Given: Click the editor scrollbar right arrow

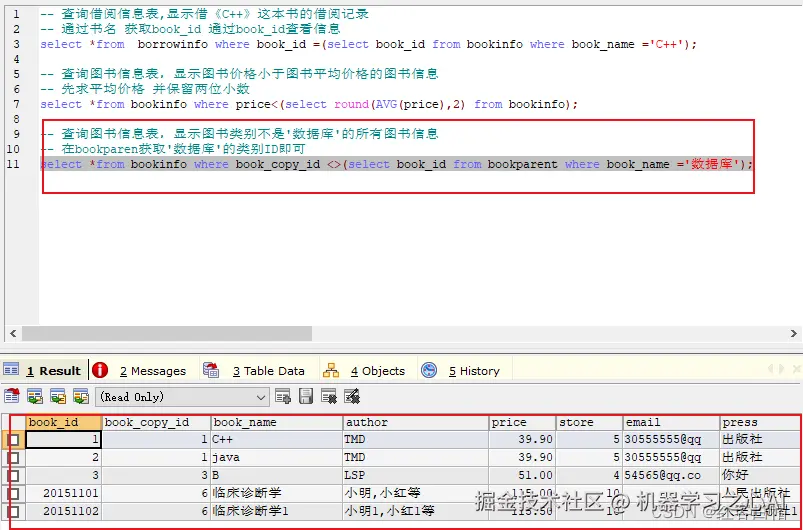Looking at the screenshot, I should [794, 333].
